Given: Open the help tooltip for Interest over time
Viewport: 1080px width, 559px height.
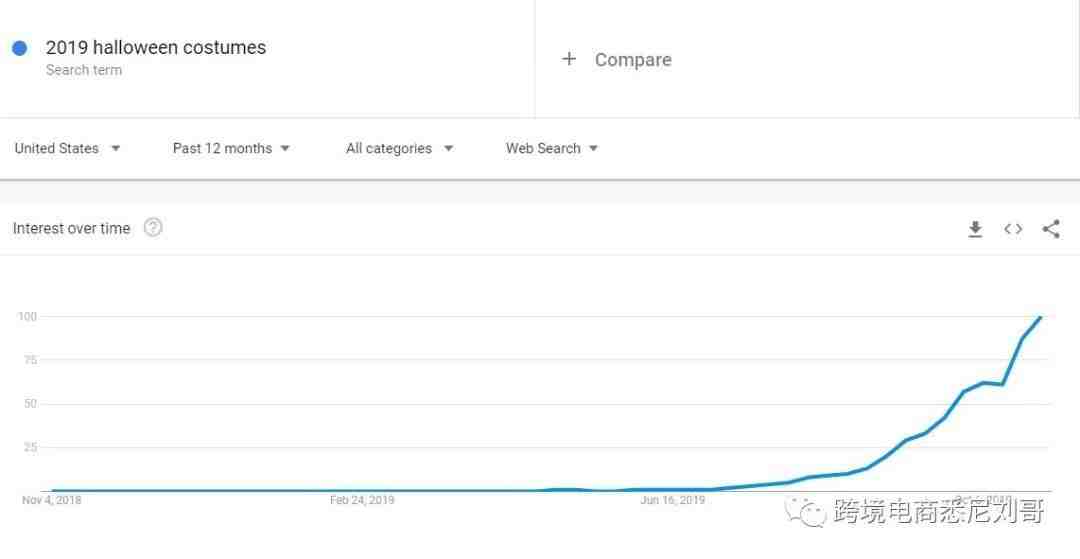Looking at the screenshot, I should click(x=153, y=228).
